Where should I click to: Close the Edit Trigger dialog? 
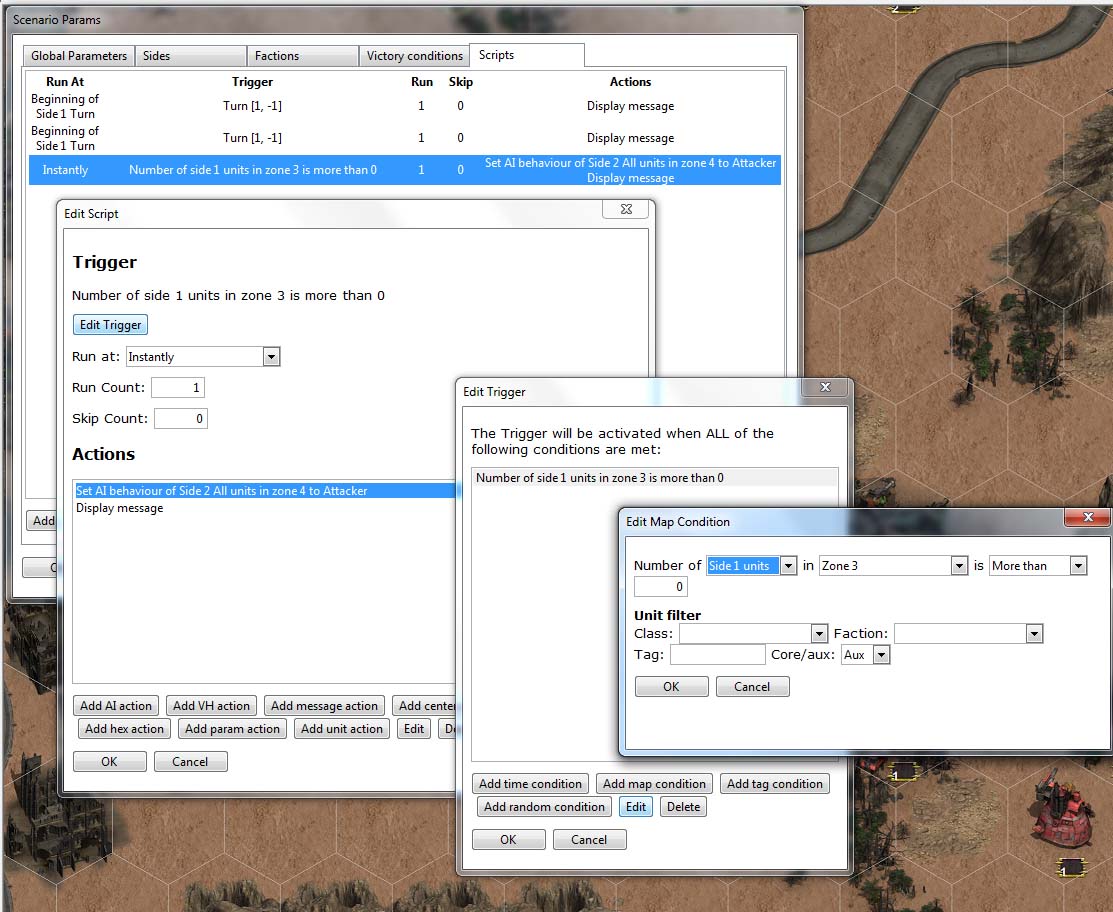[826, 388]
